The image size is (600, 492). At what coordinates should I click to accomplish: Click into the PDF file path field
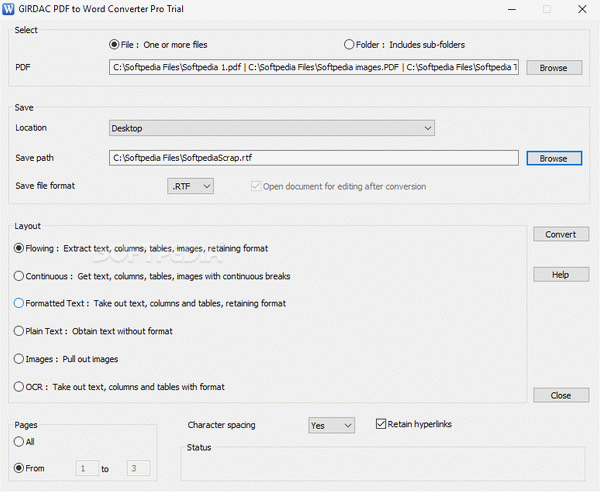coord(314,67)
